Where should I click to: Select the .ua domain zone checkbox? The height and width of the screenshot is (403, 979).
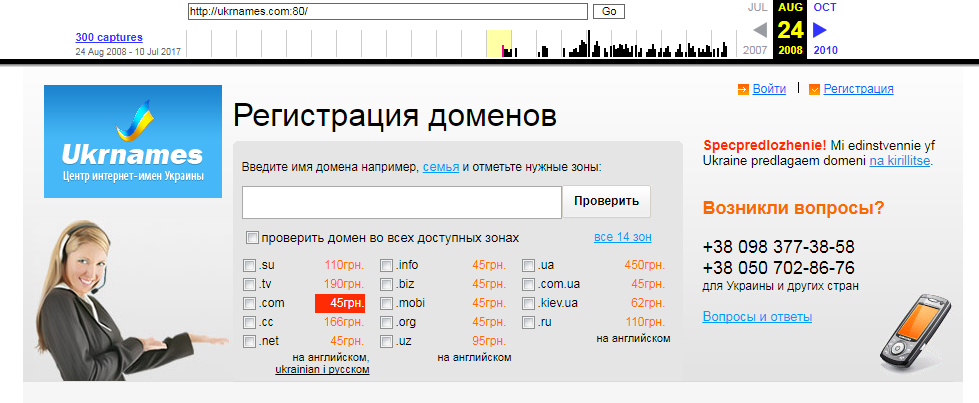pos(529,266)
